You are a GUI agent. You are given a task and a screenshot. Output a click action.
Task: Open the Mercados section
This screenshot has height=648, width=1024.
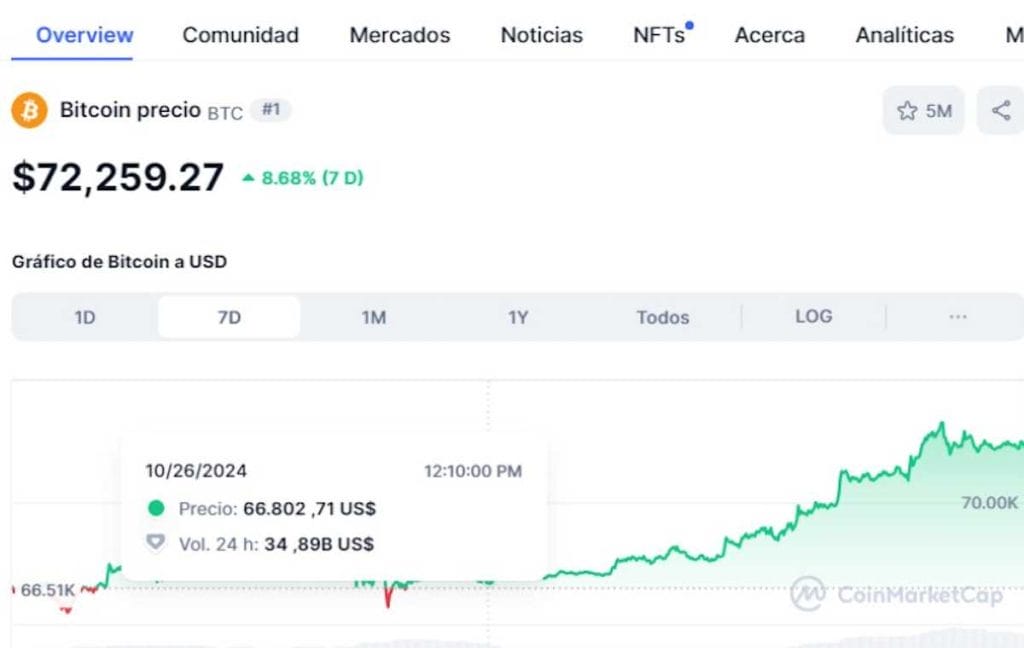(399, 35)
